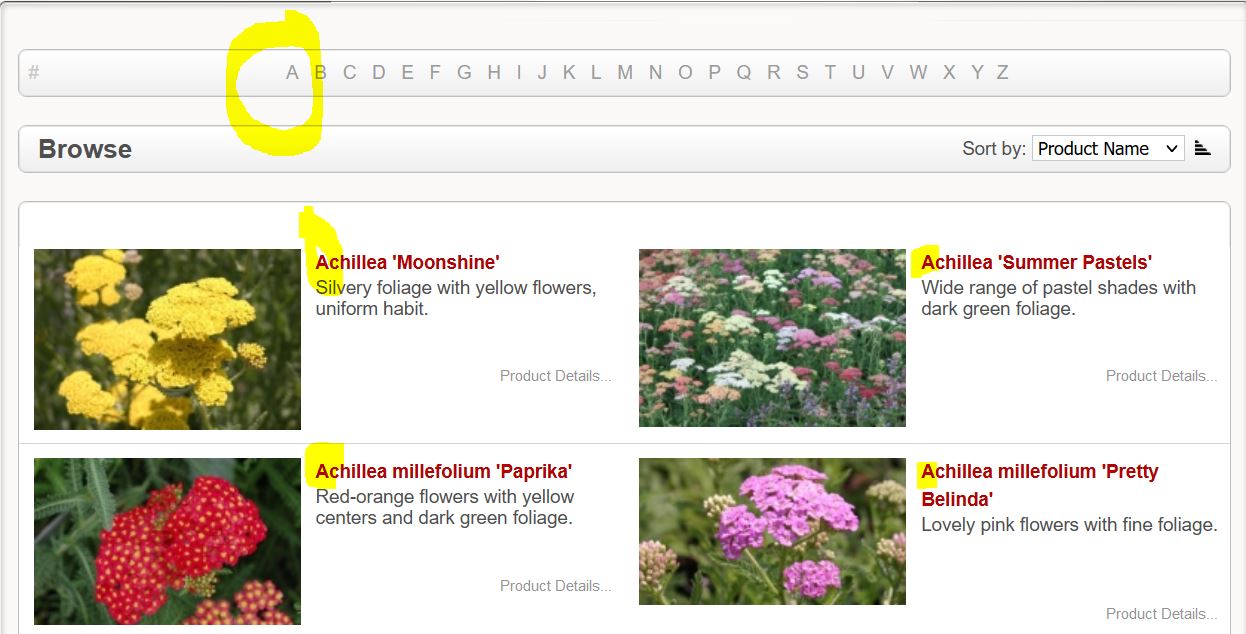Click the pink Pretty Belinda photo
Screen dimensions: 1246x634
[x=772, y=531]
